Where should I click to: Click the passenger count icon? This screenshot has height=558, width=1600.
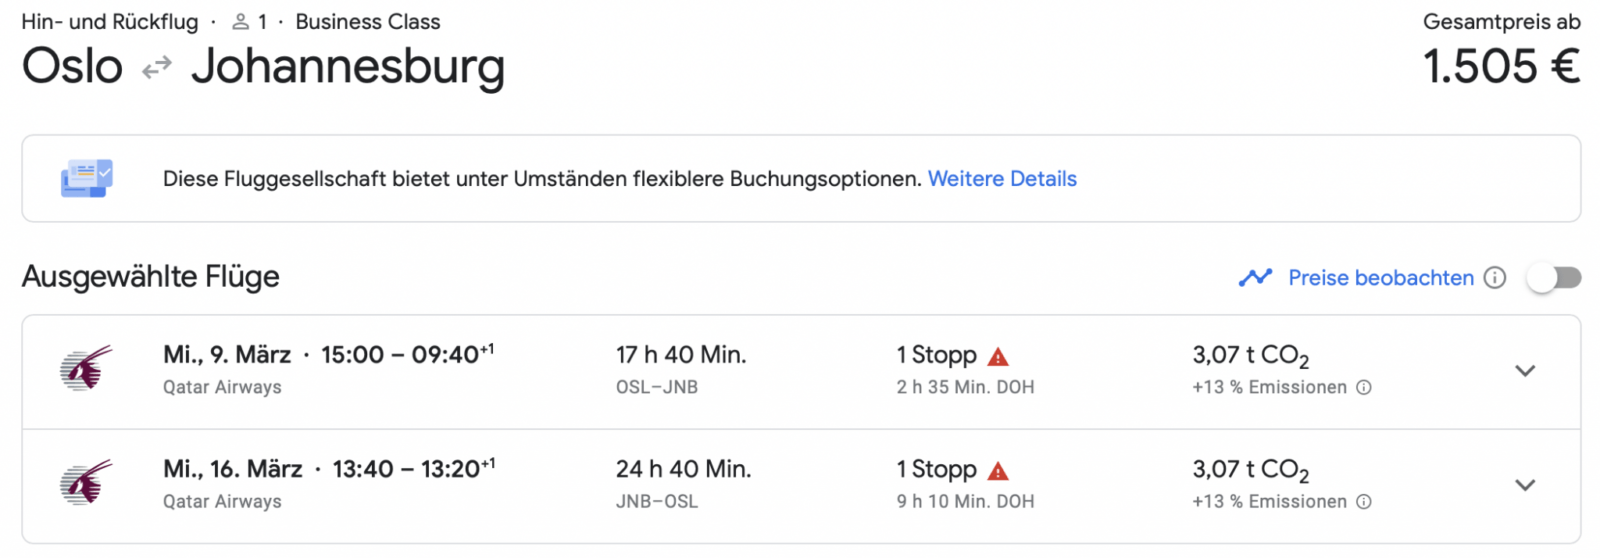(x=240, y=22)
